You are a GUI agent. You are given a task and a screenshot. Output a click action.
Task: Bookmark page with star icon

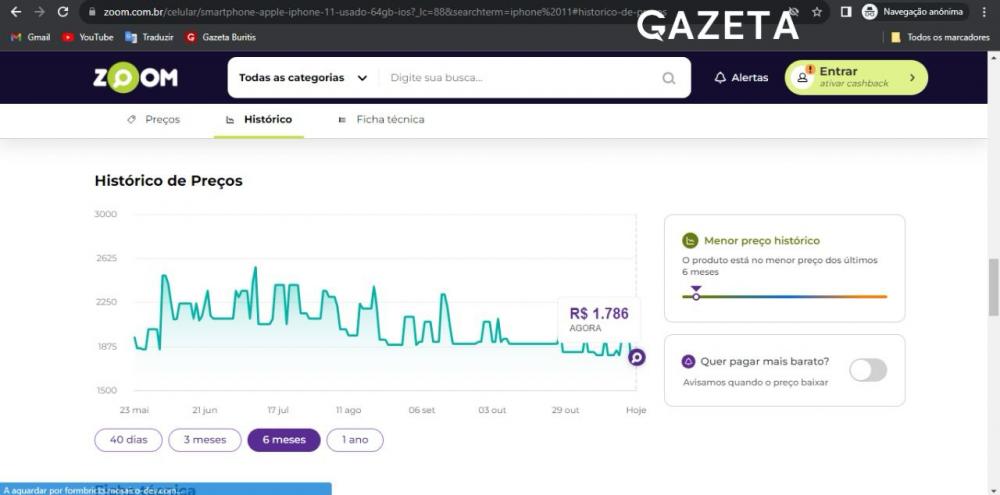(817, 11)
